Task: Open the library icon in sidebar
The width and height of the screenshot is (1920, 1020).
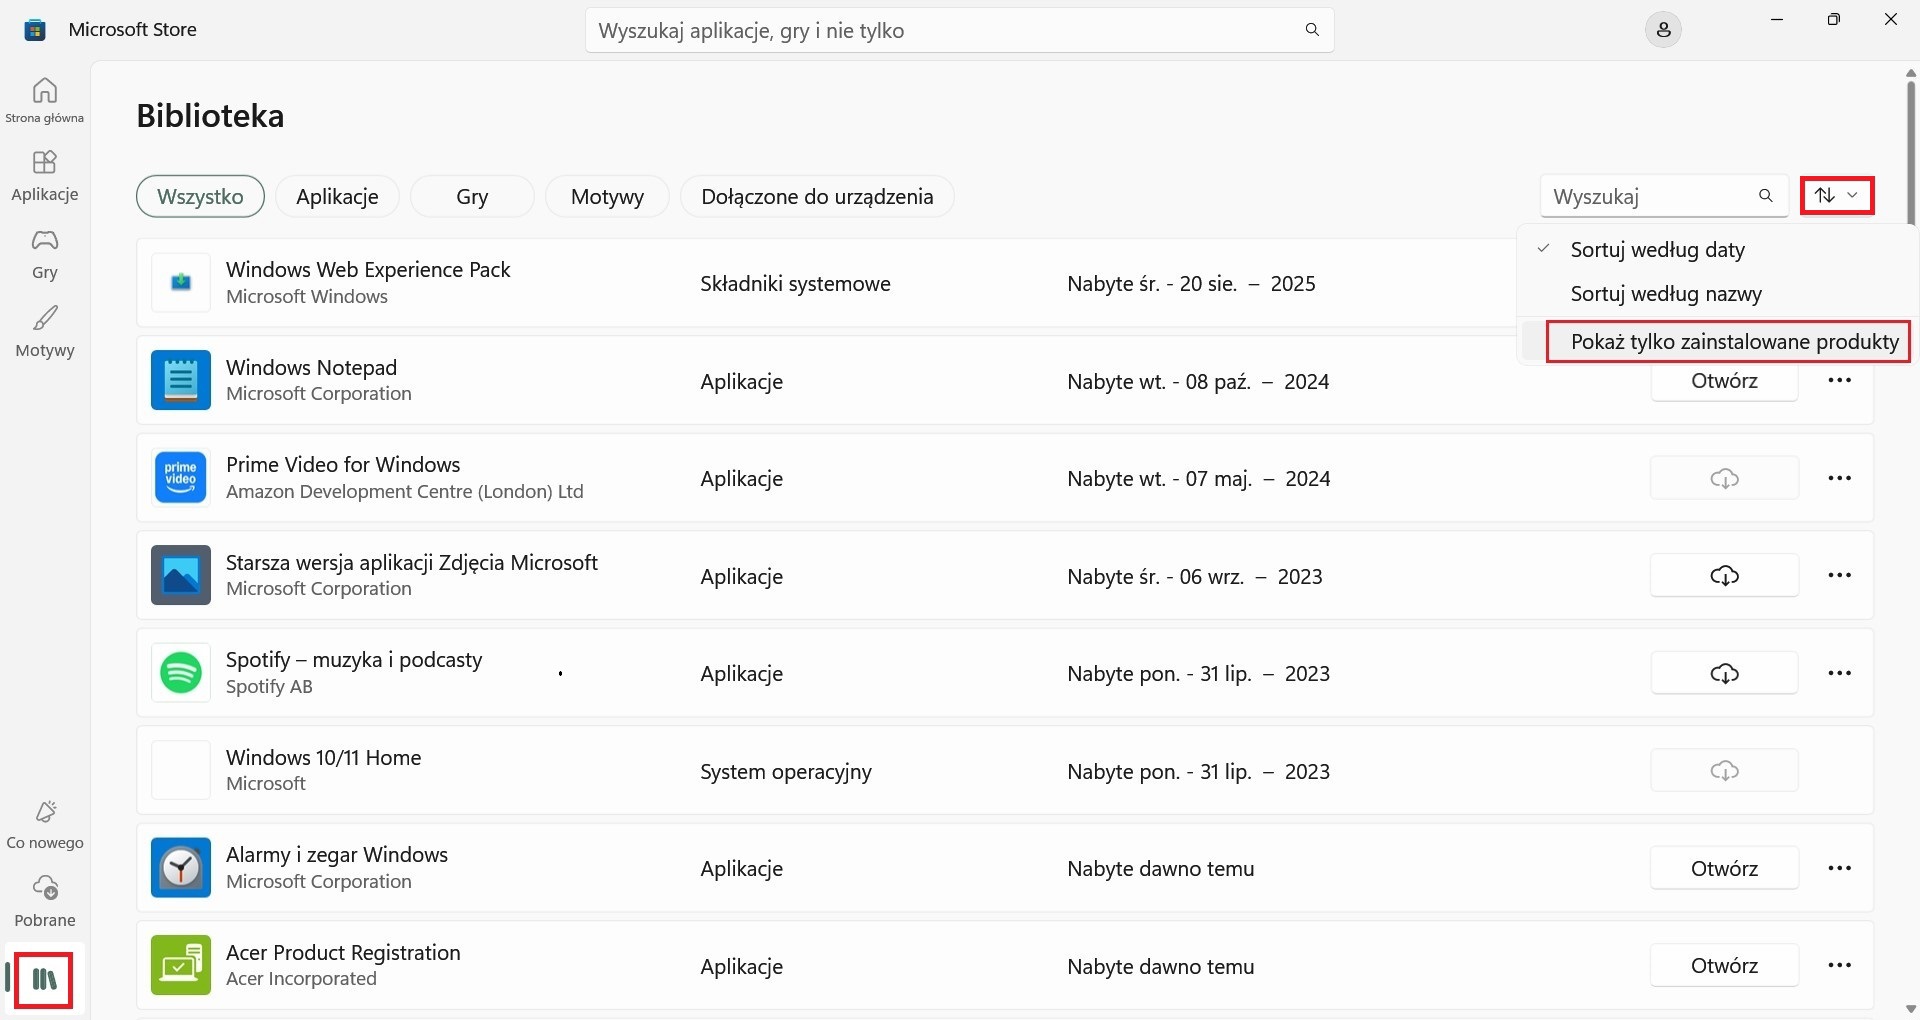Action: point(45,979)
